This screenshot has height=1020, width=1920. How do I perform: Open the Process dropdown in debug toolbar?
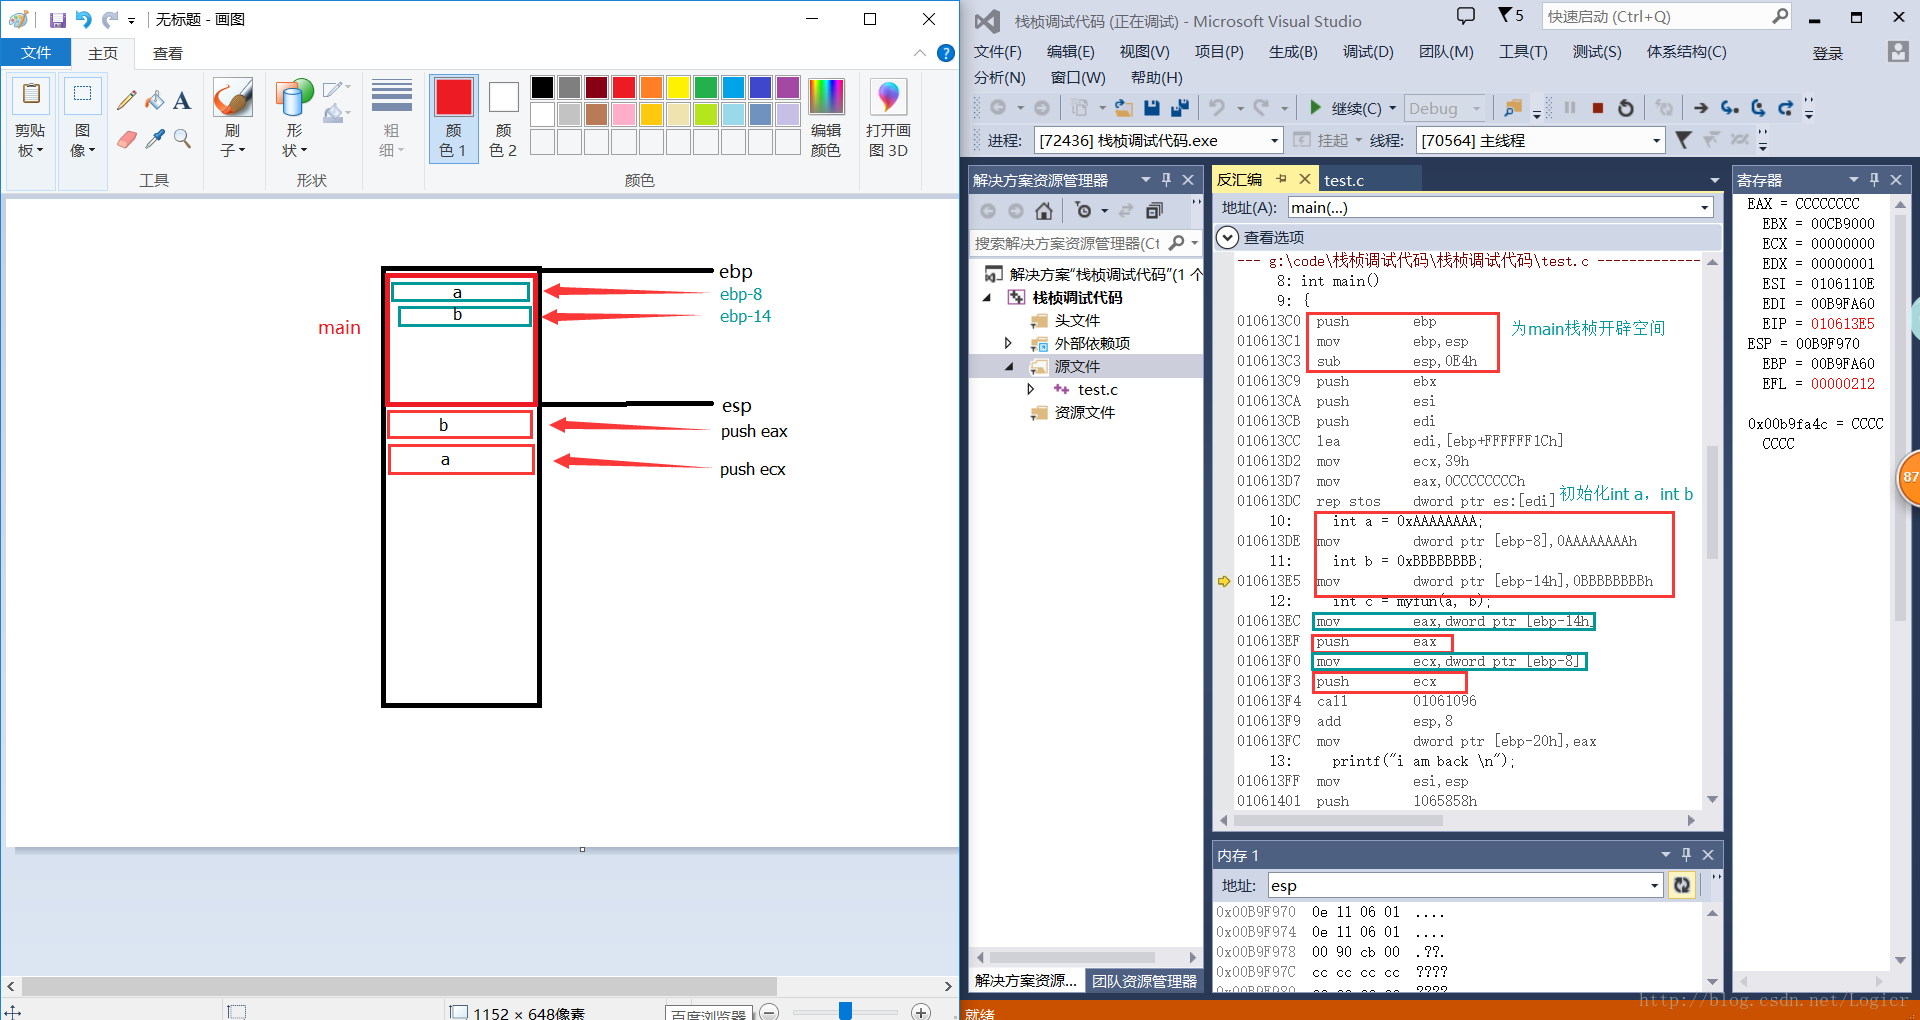tap(1274, 141)
